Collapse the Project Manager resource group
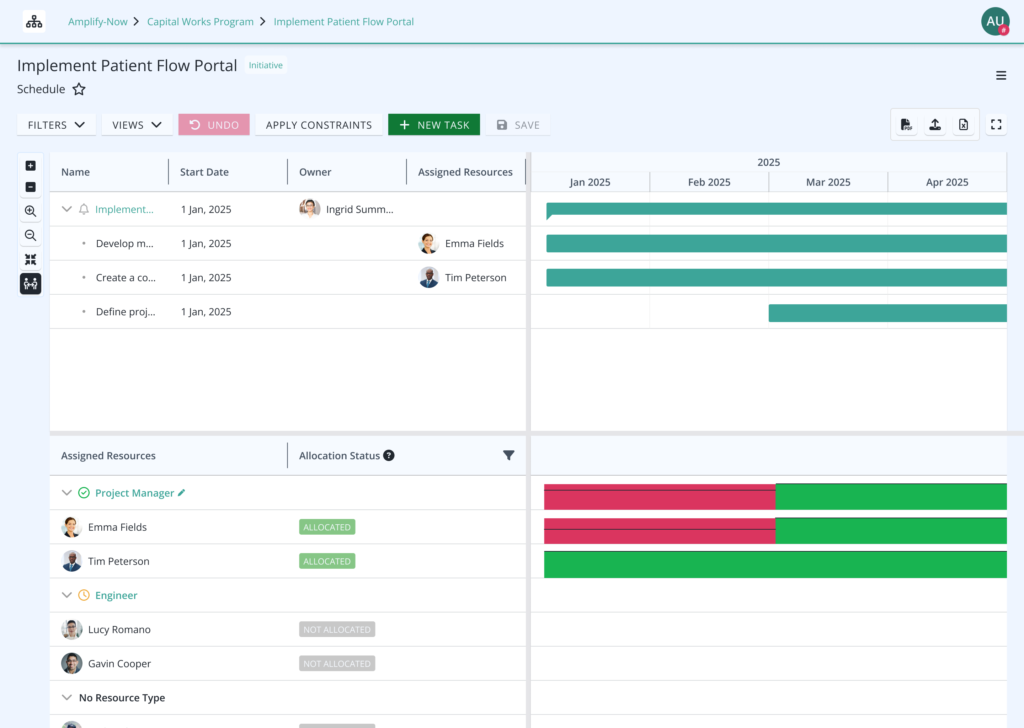Viewport: 1024px width, 728px height. click(x=67, y=493)
